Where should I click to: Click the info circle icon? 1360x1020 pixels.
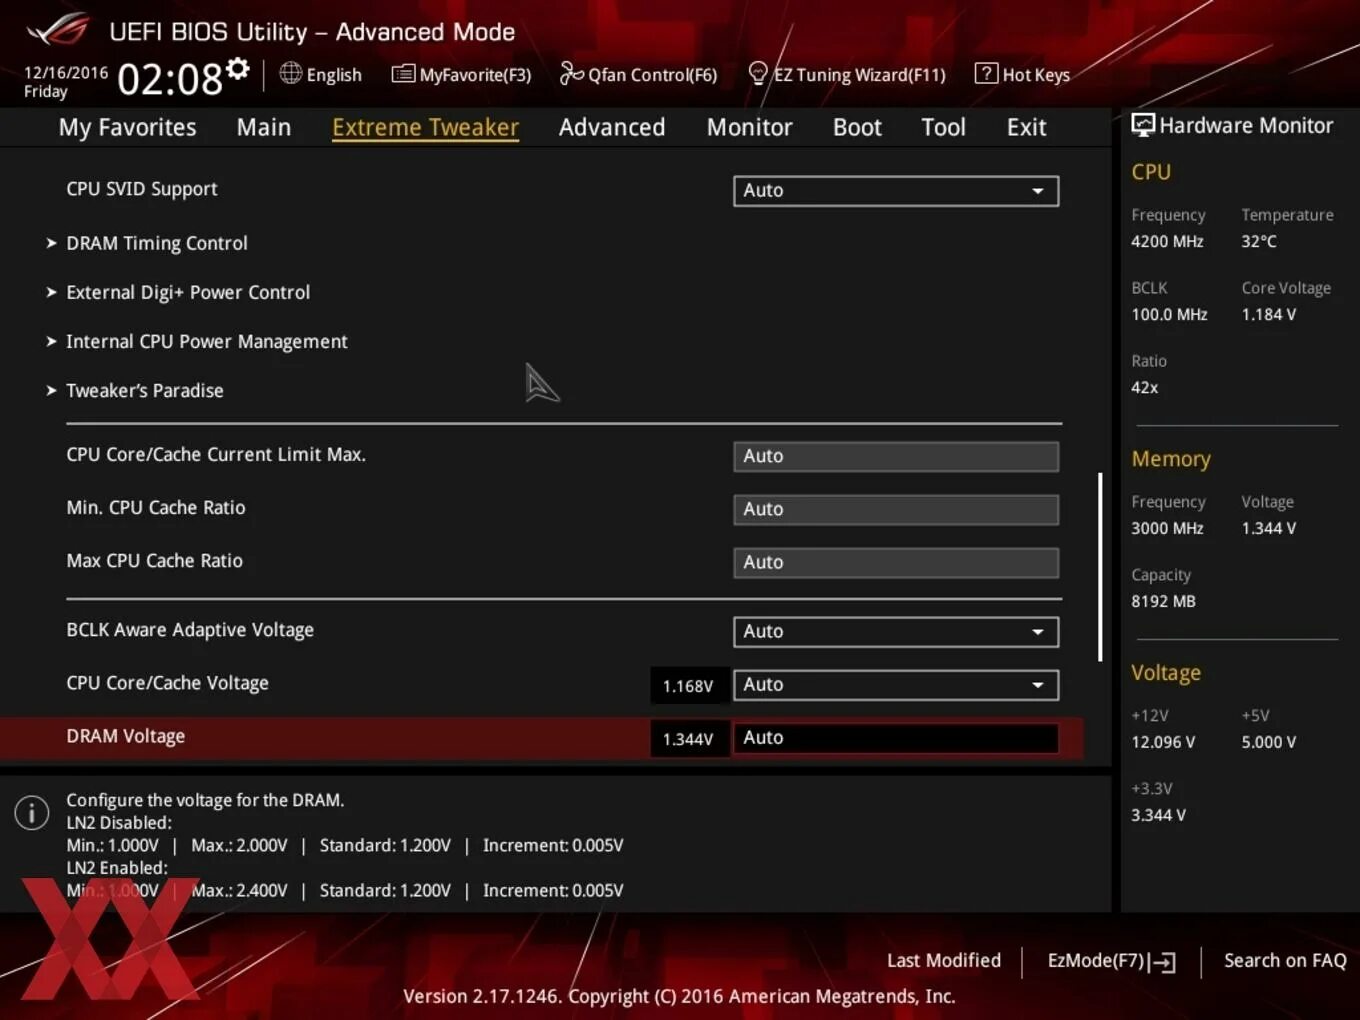[32, 813]
